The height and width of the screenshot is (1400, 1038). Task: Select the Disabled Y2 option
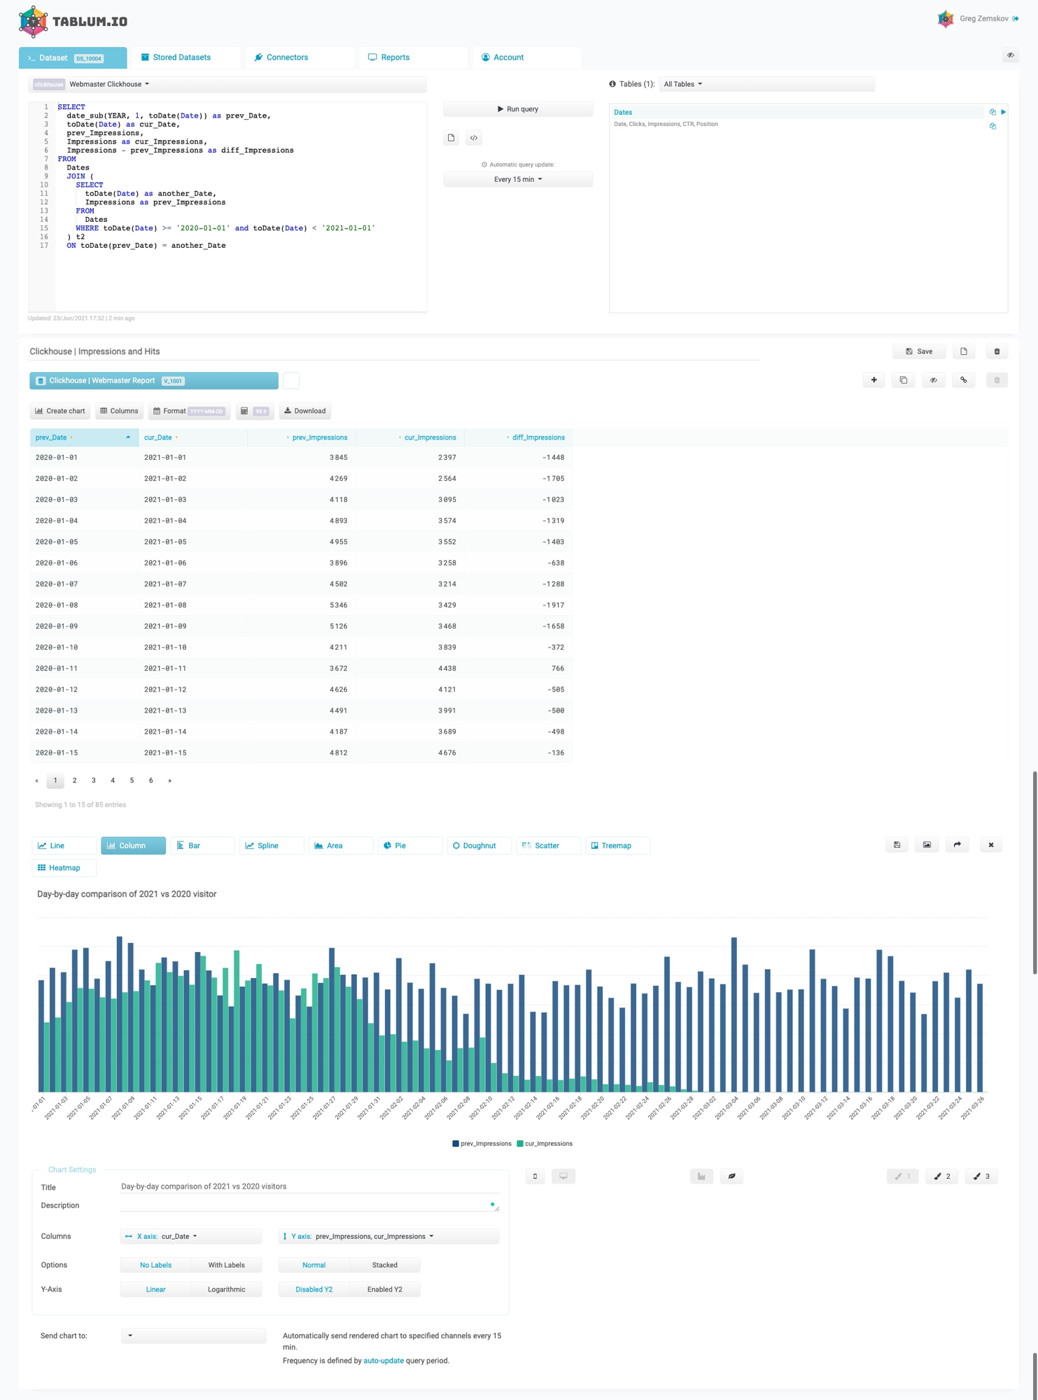[x=314, y=1289]
